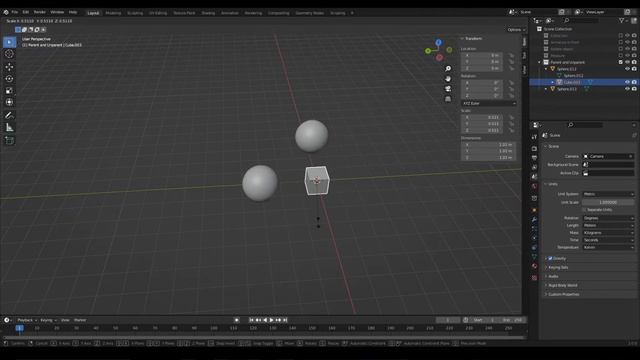The width and height of the screenshot is (640, 360).
Task: Switch orthographic/perspective grid icon
Action: pos(448,99)
